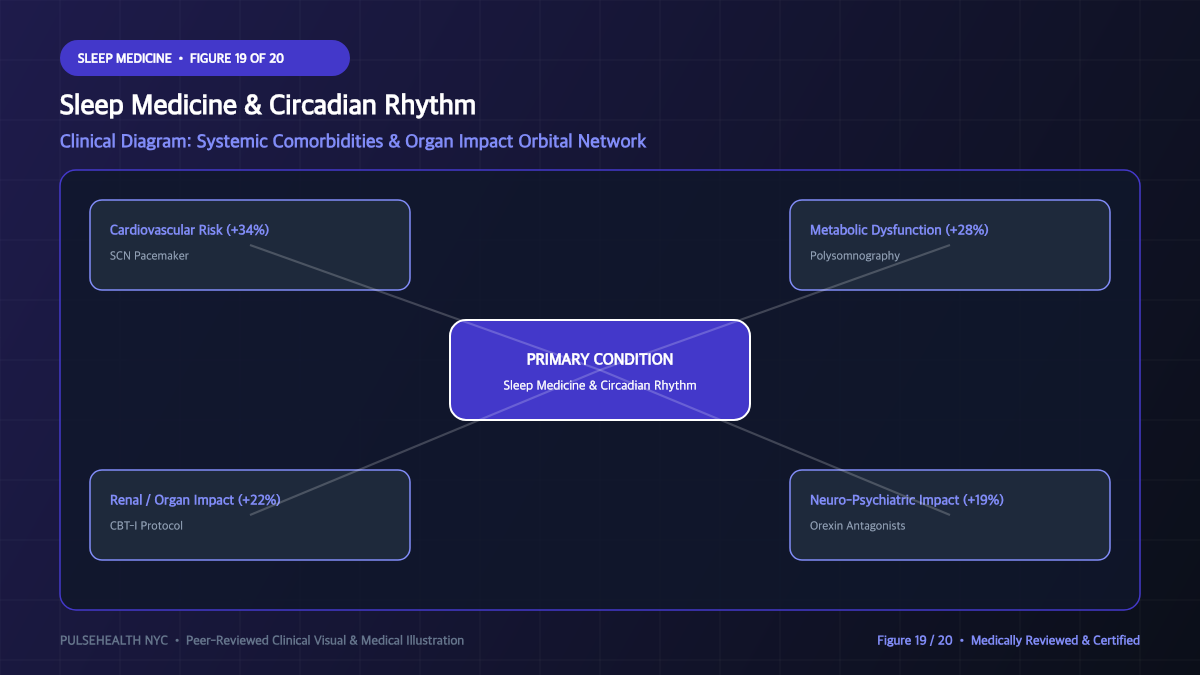Screen dimensions: 1200x675
Task: Click the Sleep Medicine & Circadian Rhythm heading
Action: tap(268, 105)
